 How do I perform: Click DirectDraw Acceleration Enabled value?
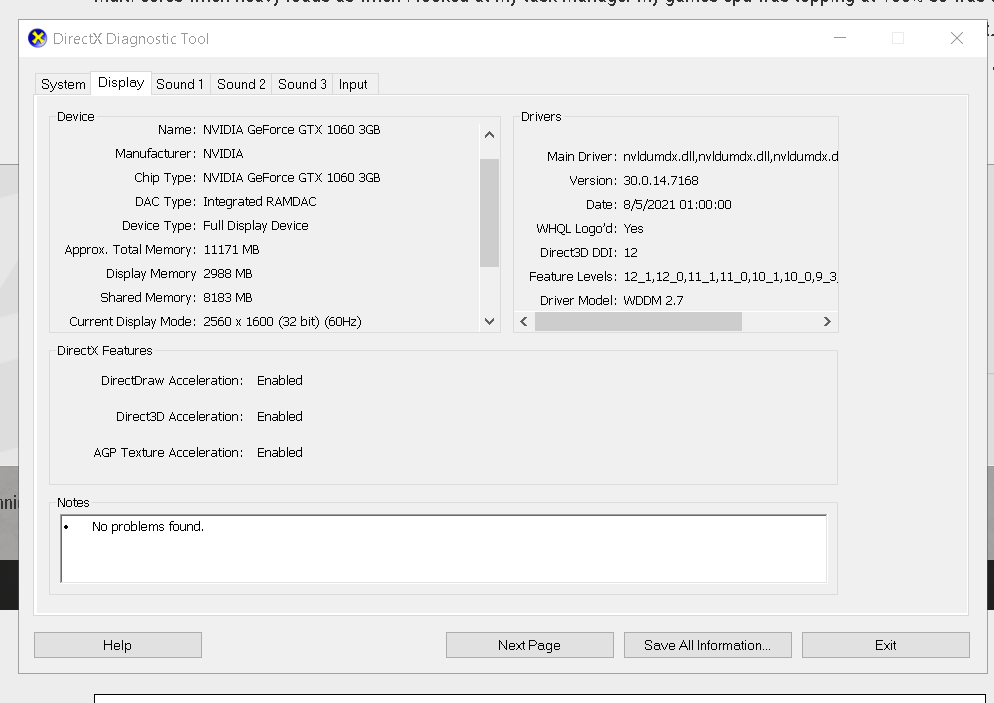[x=280, y=381]
